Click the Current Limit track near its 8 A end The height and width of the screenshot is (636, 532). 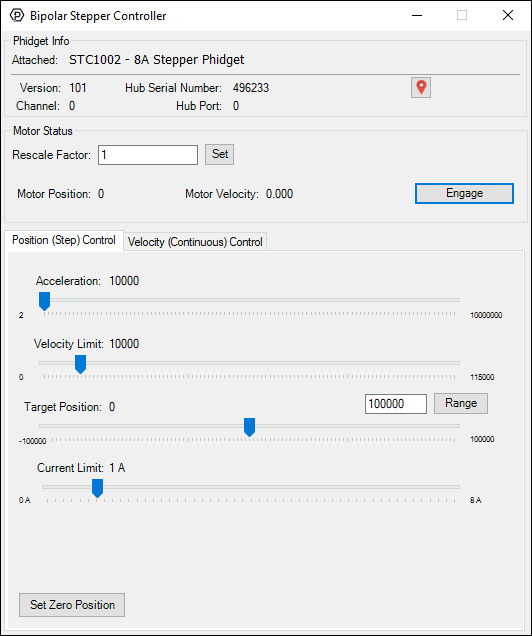pos(452,487)
